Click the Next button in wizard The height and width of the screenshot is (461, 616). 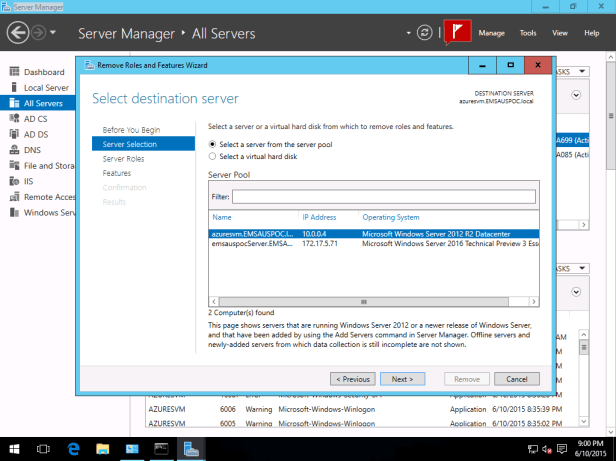point(402,379)
